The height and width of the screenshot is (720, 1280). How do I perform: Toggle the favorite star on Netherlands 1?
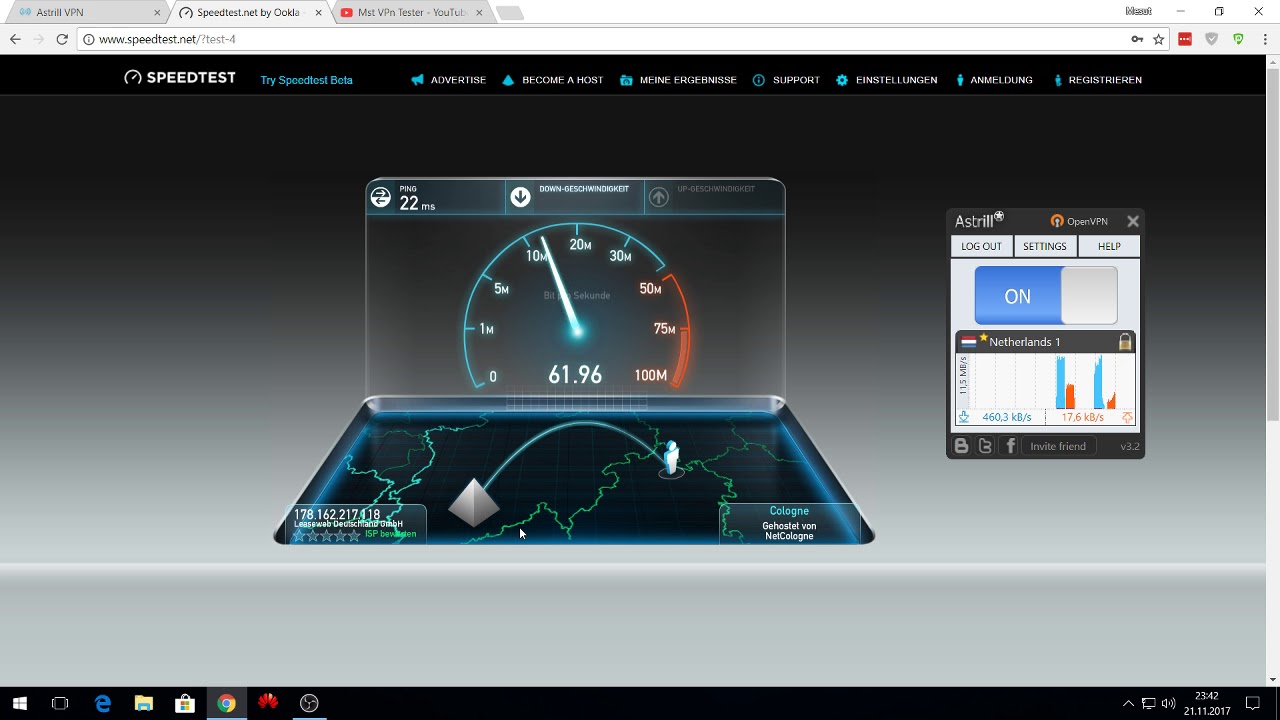[x=983, y=339]
